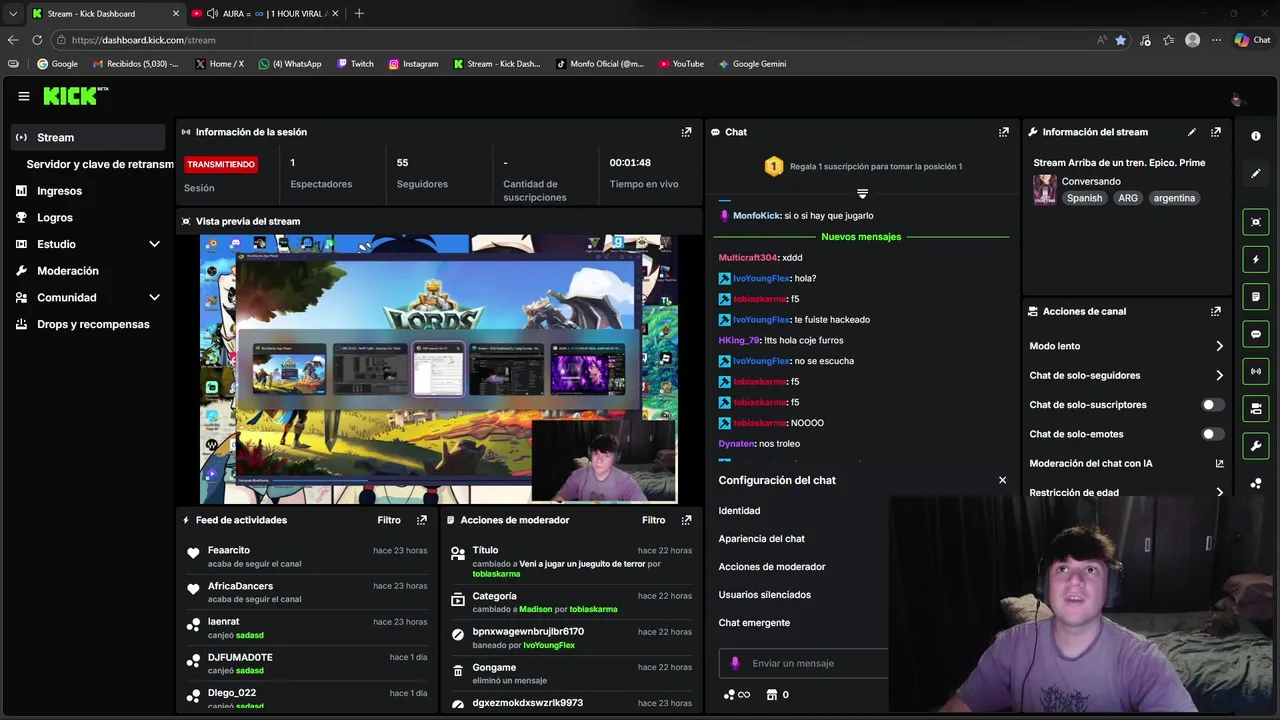Toggle the channel actions camera widget icon
Screen dimensions: 1280x720
point(1256,408)
